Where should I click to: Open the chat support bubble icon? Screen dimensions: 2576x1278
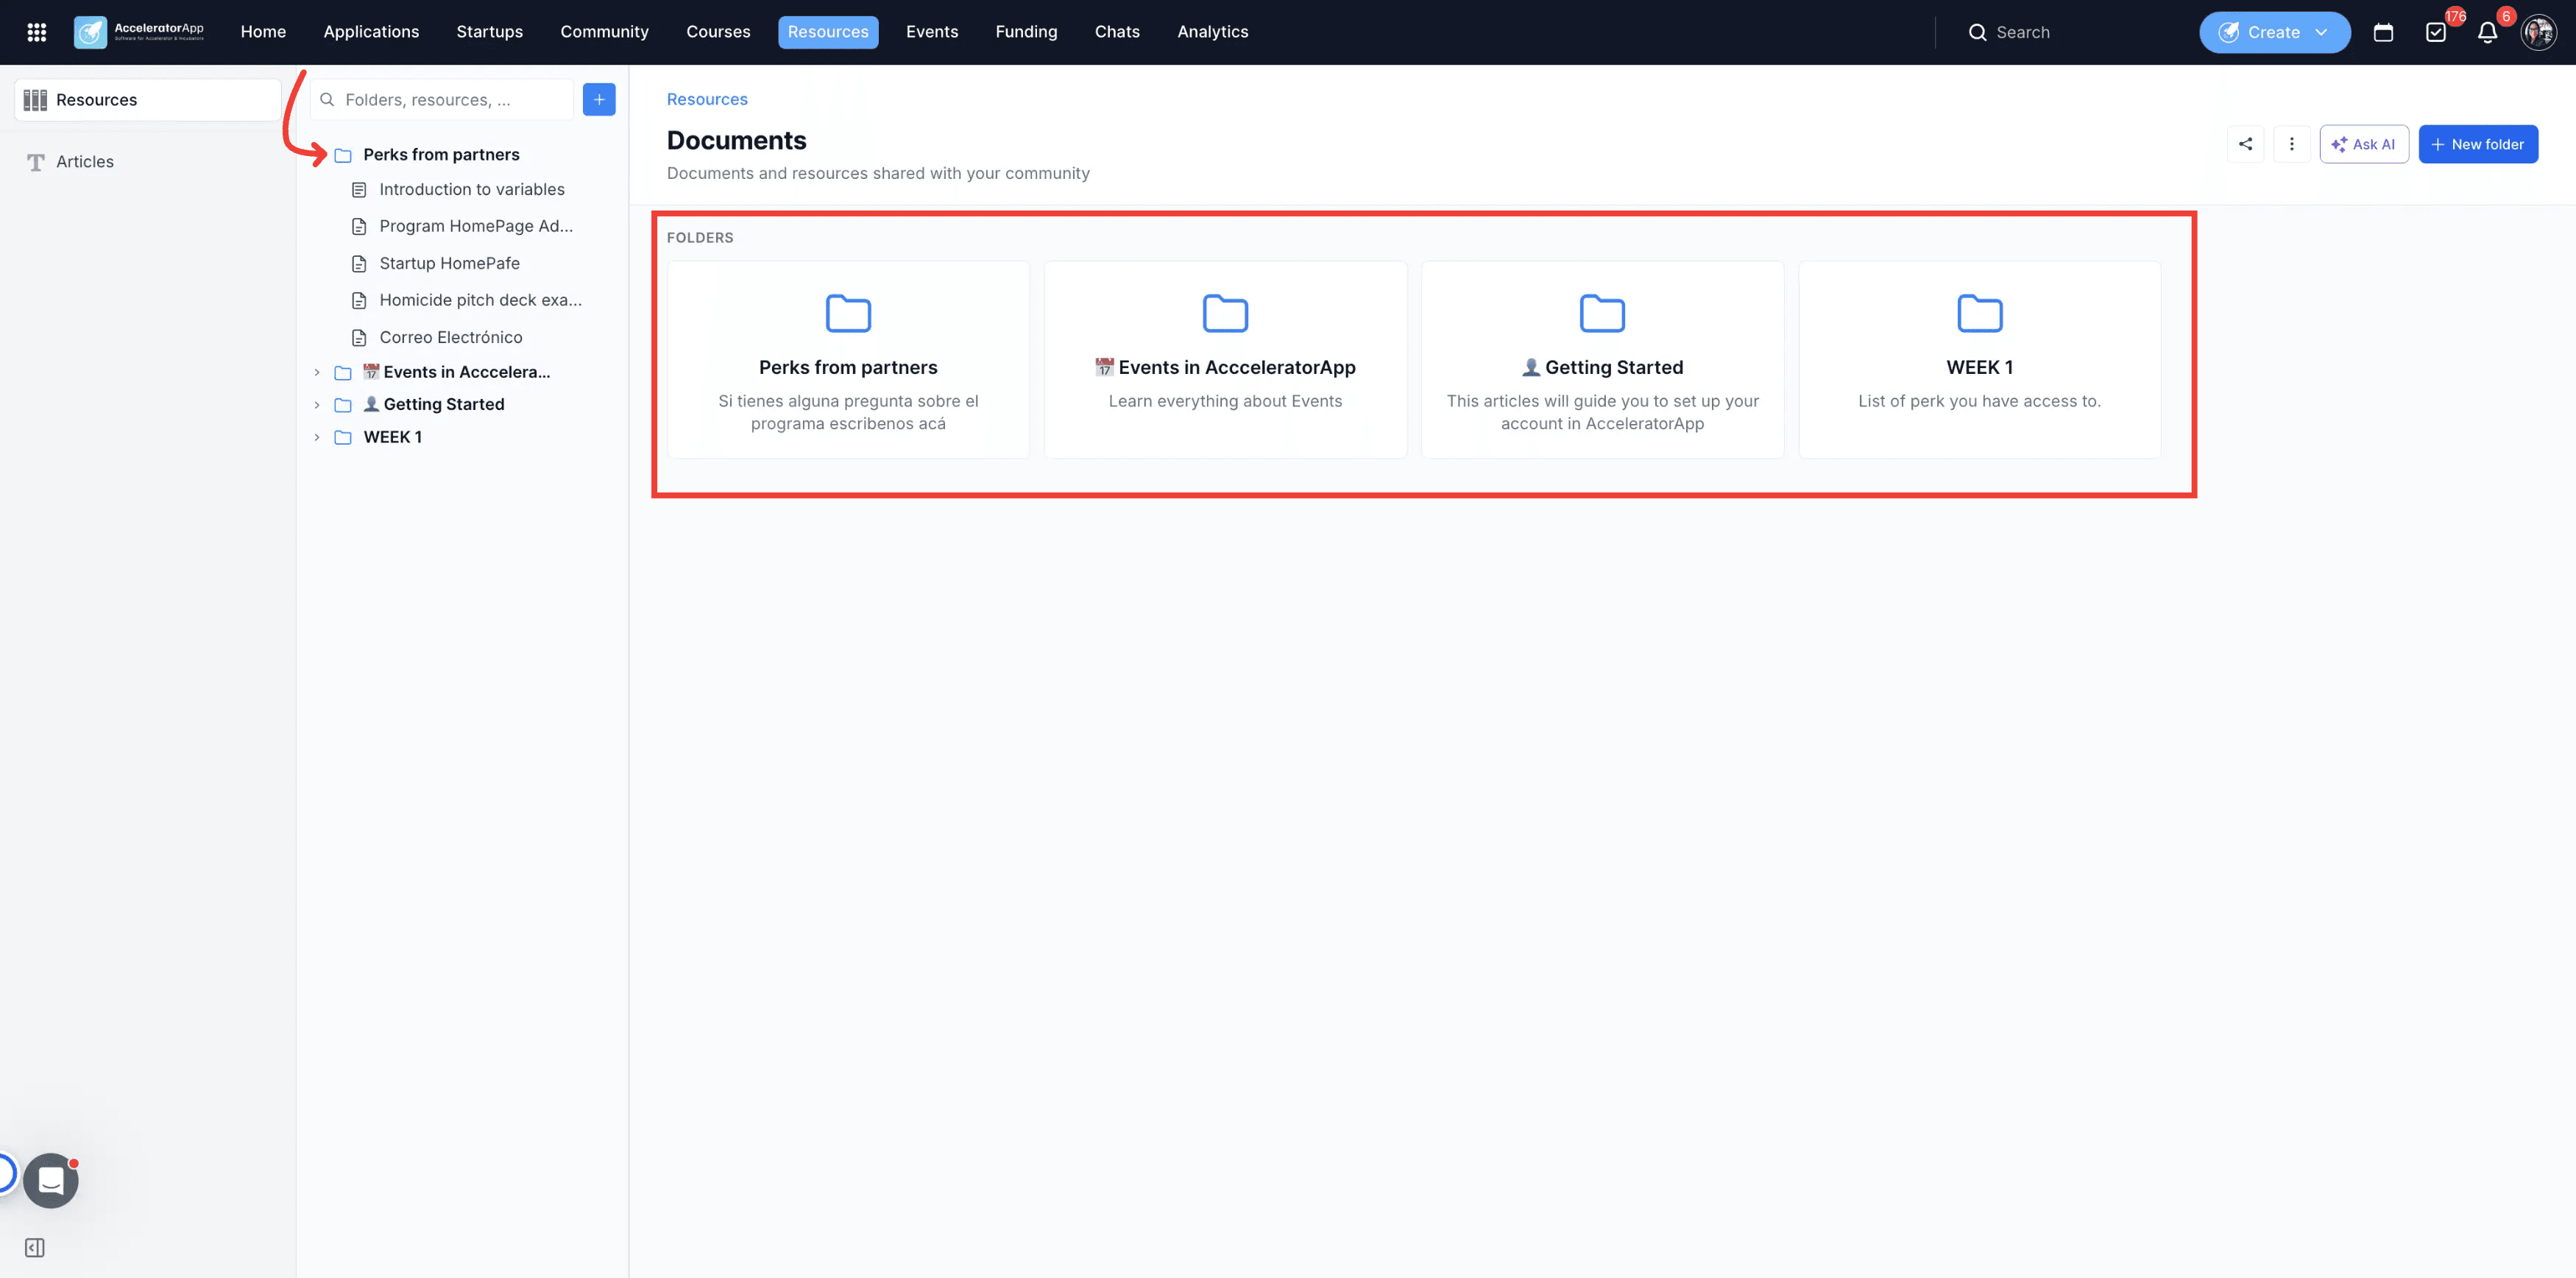coord(51,1181)
